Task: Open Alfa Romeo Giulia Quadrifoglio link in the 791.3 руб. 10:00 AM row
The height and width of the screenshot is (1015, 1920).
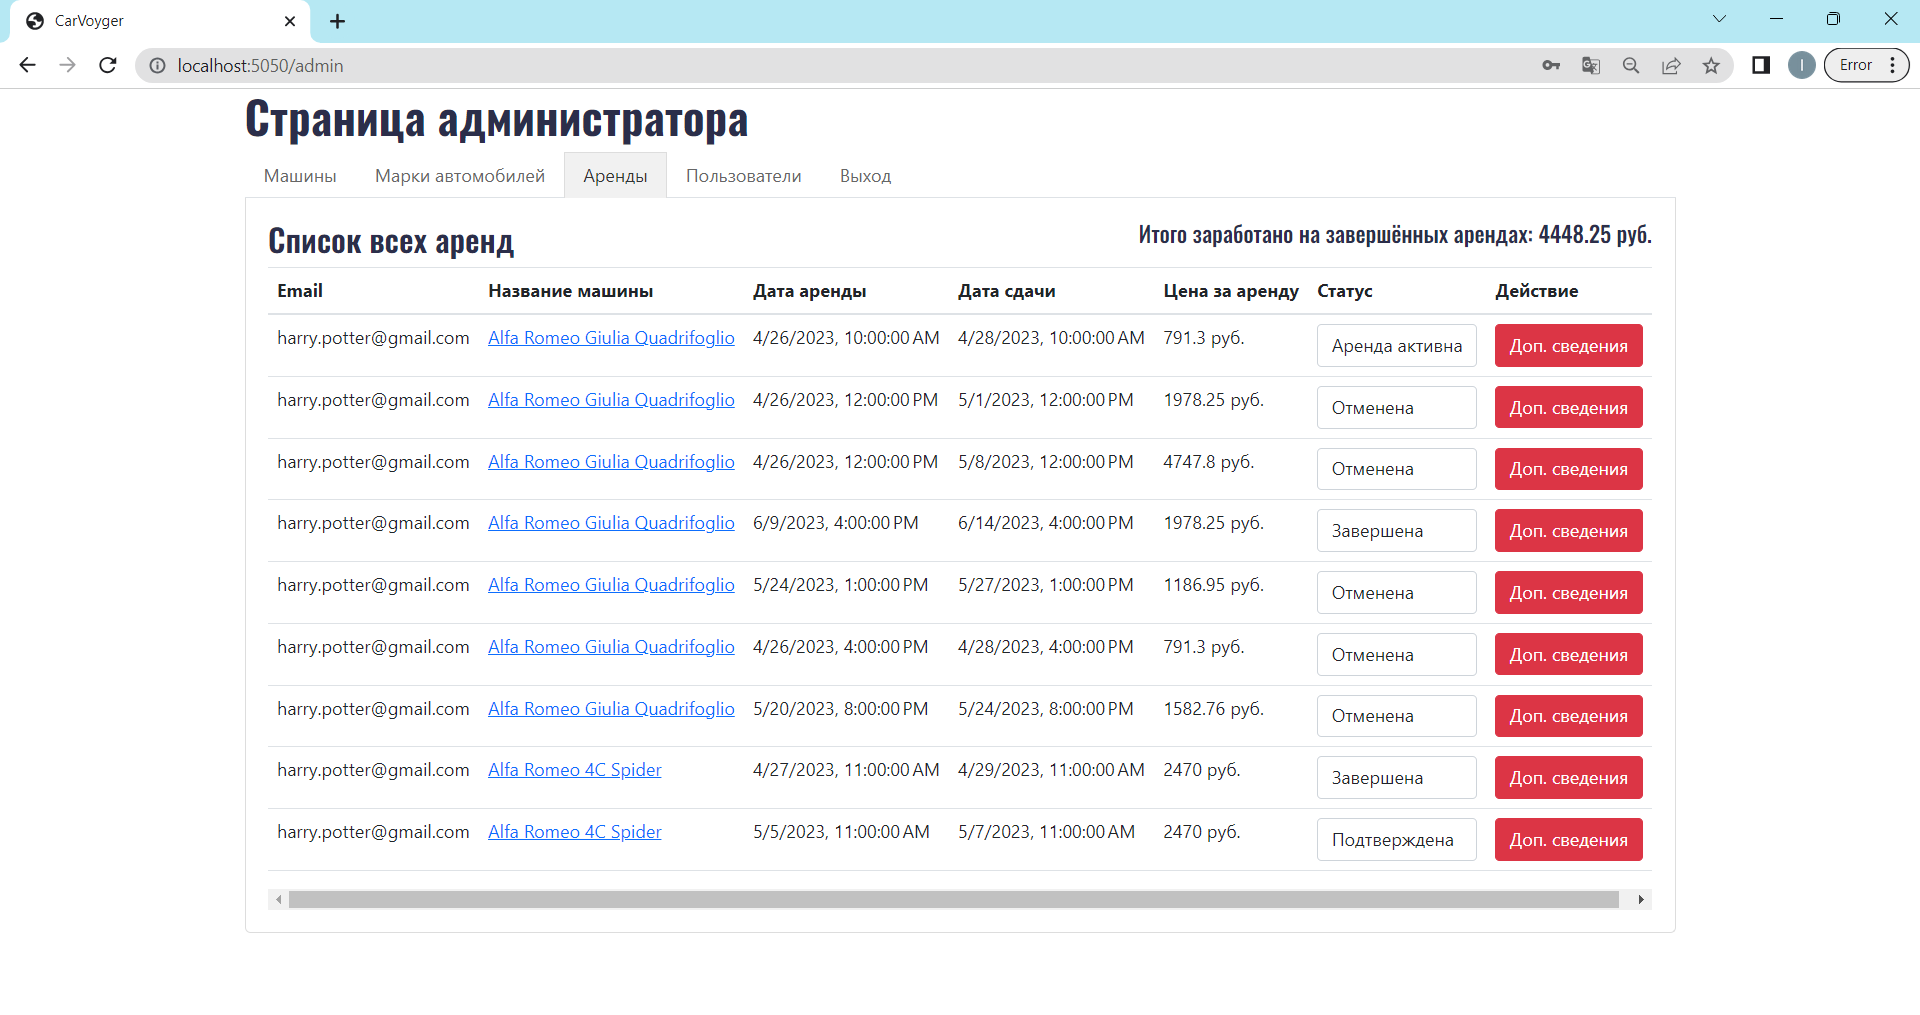Action: pos(611,338)
